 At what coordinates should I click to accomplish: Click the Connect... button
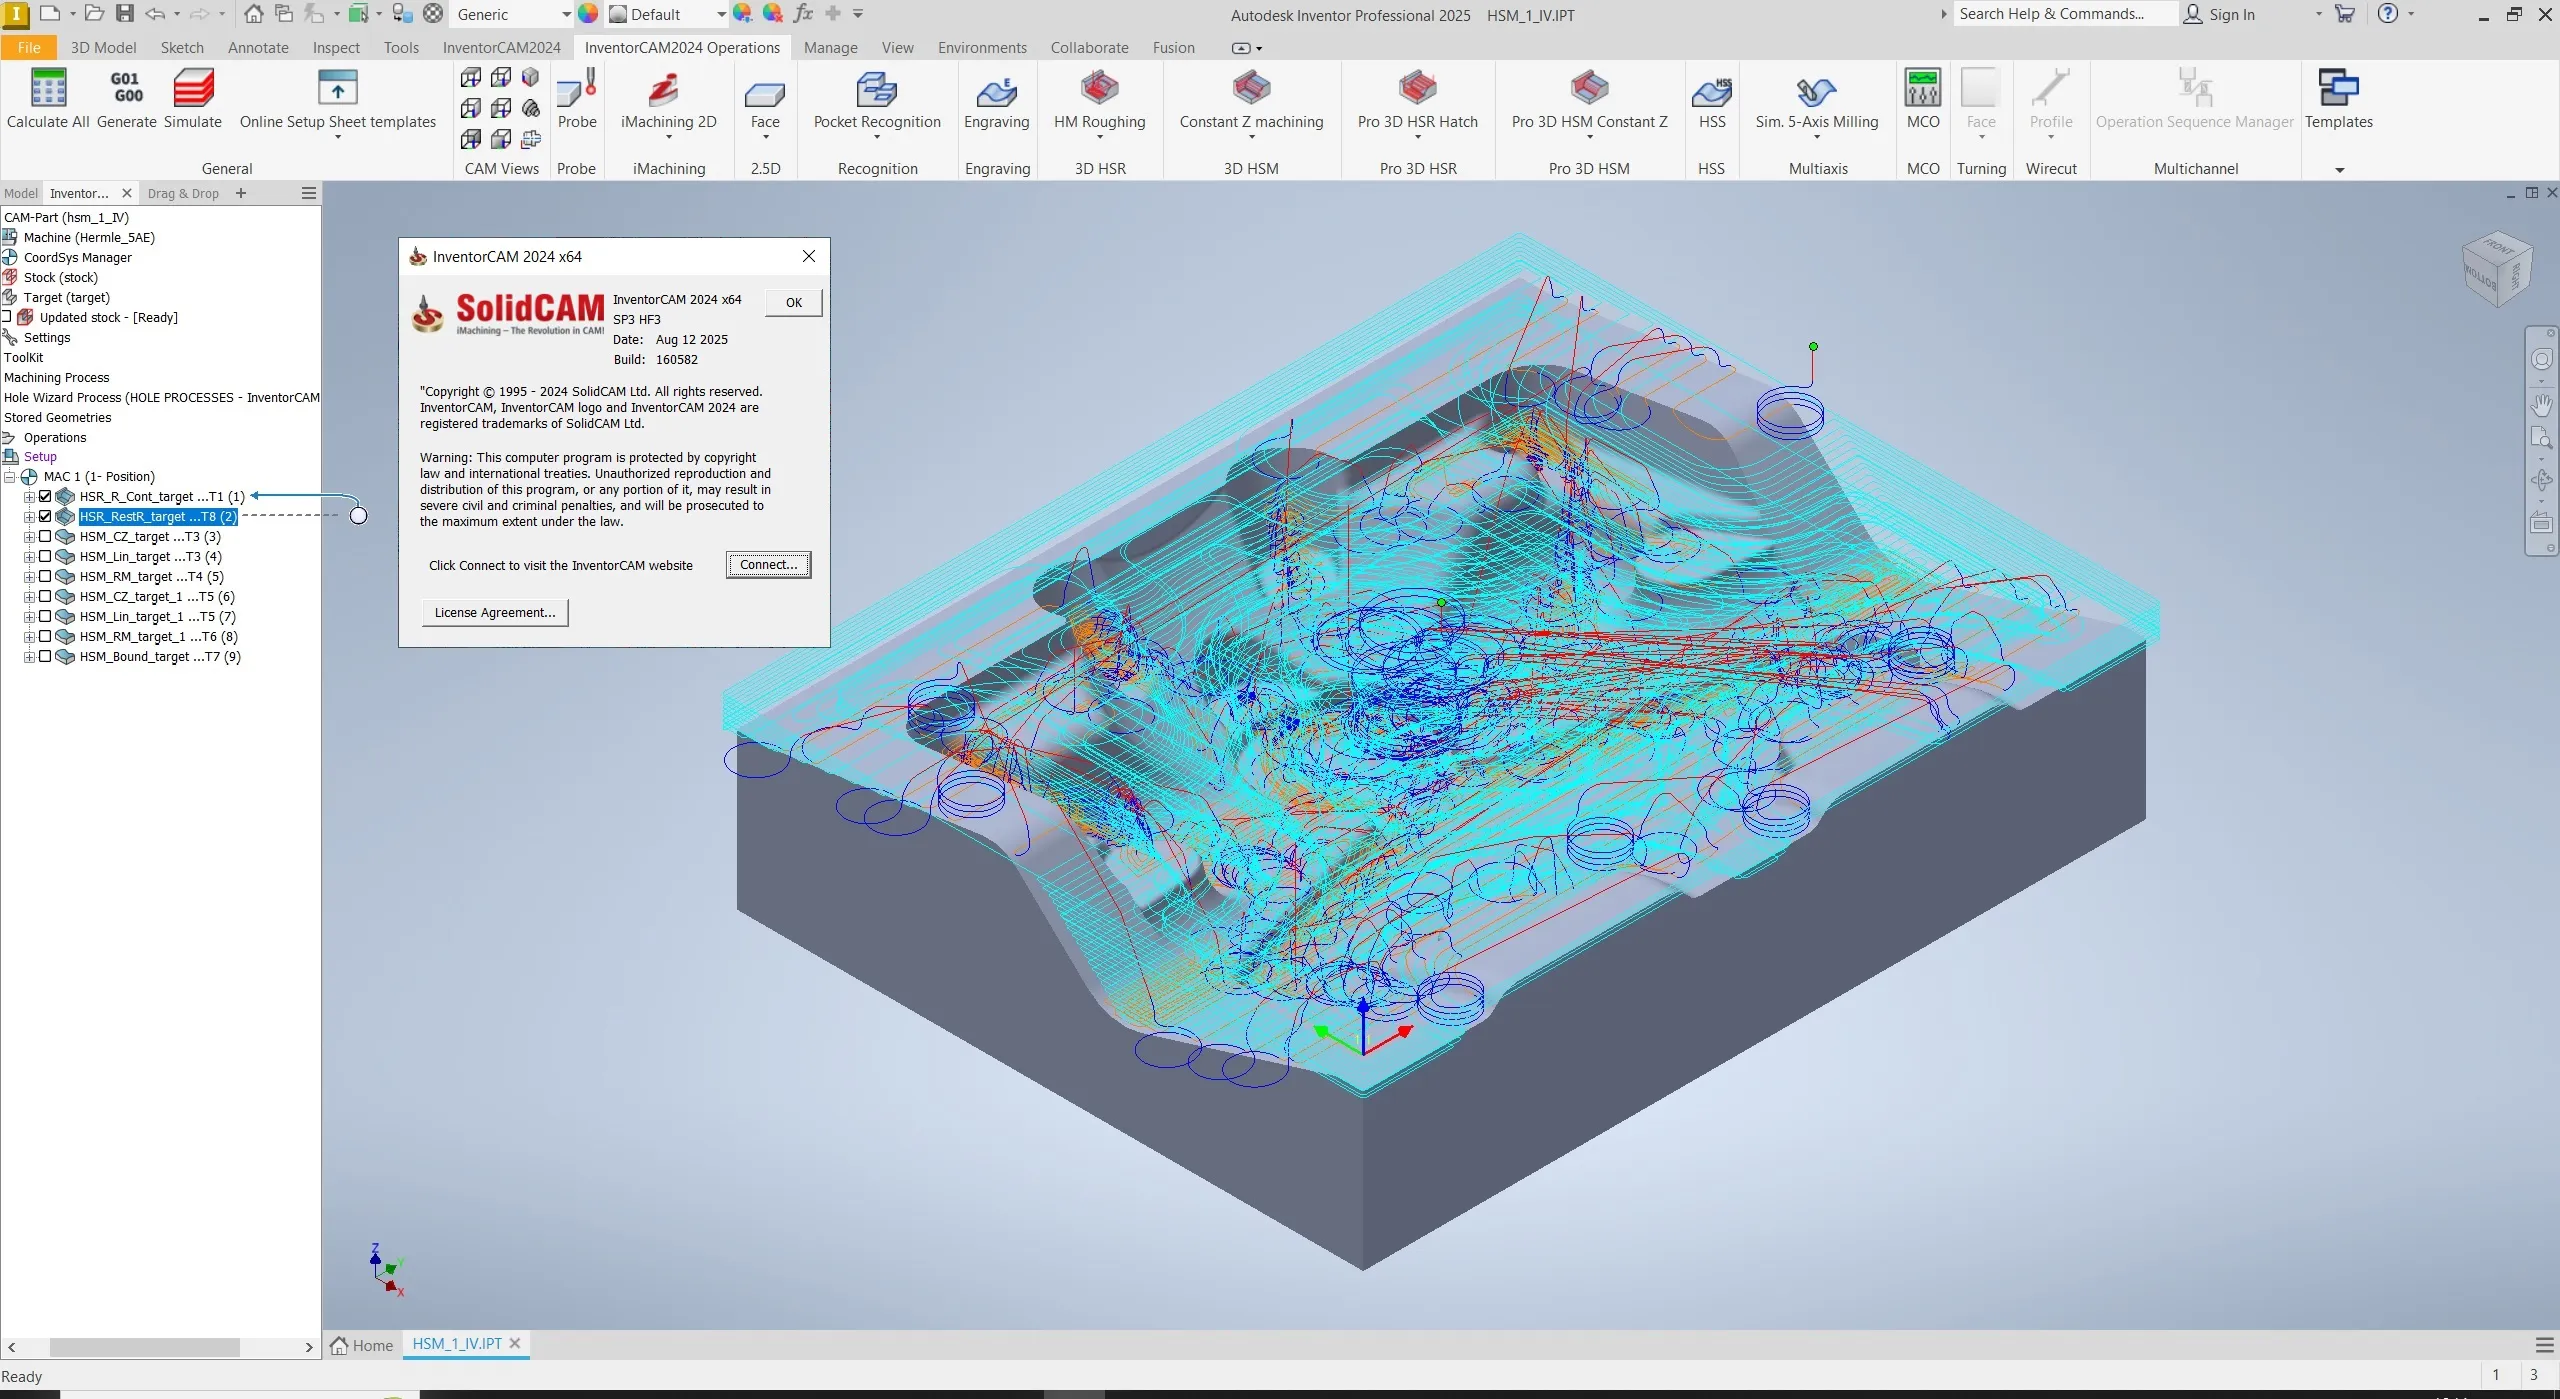click(768, 565)
